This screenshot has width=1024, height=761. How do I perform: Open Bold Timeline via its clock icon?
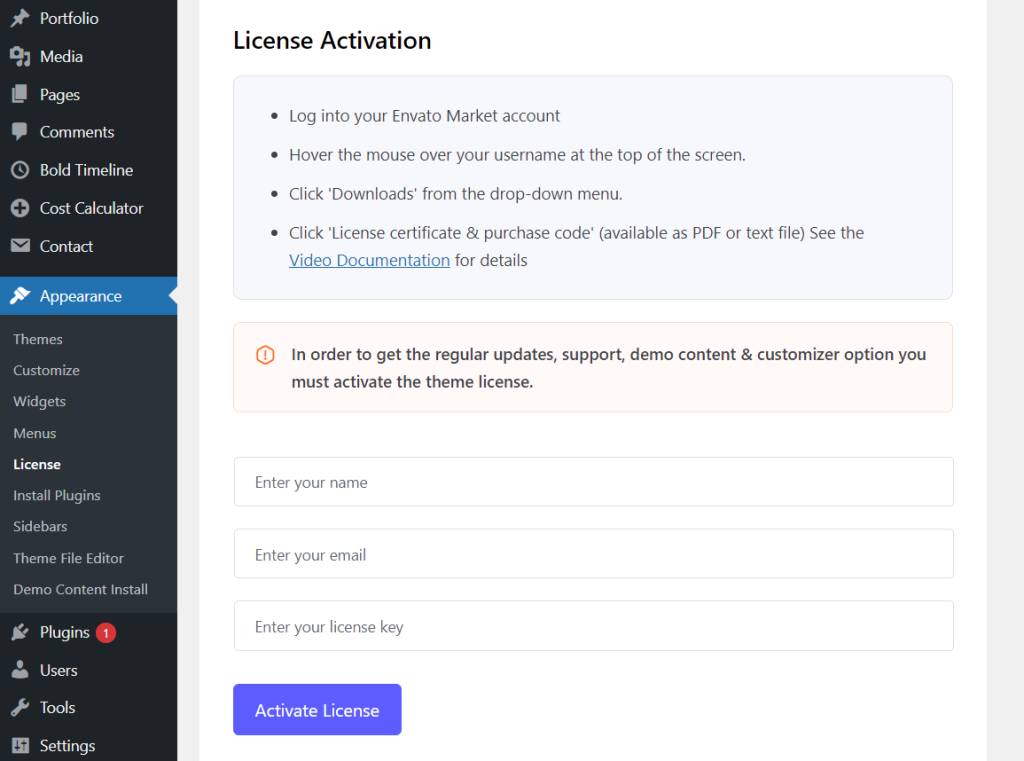(x=22, y=170)
